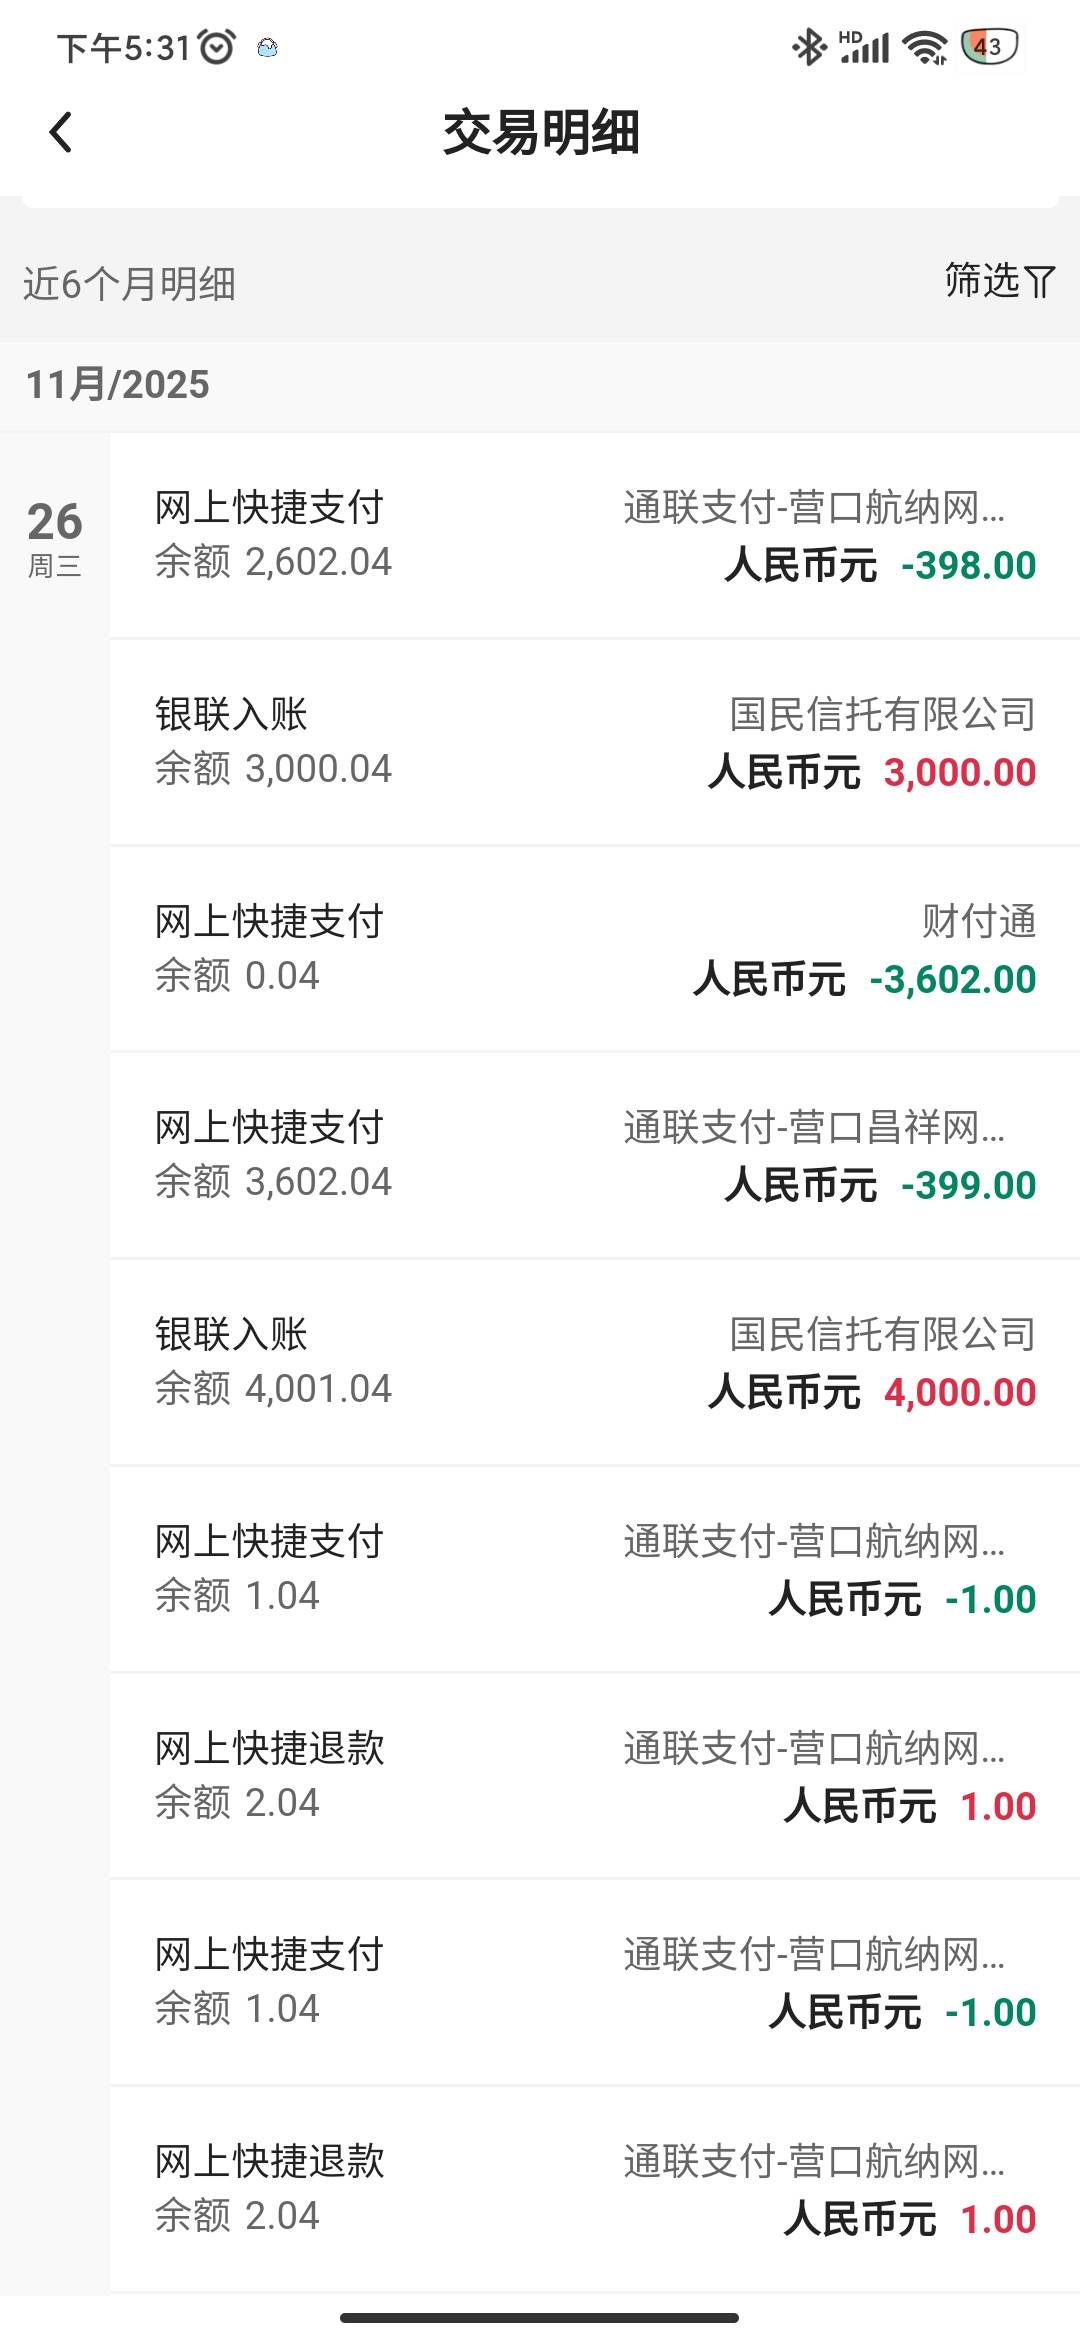Tap the small cloud notification icon
This screenshot has height=2340, width=1080.
coord(267,48)
